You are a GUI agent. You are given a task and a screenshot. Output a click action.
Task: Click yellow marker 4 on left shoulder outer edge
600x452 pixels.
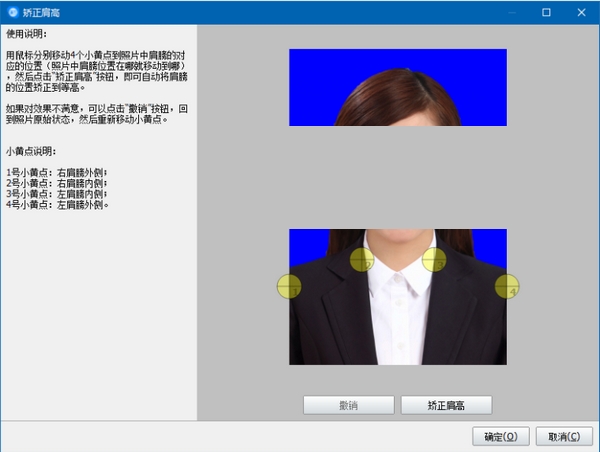(507, 287)
